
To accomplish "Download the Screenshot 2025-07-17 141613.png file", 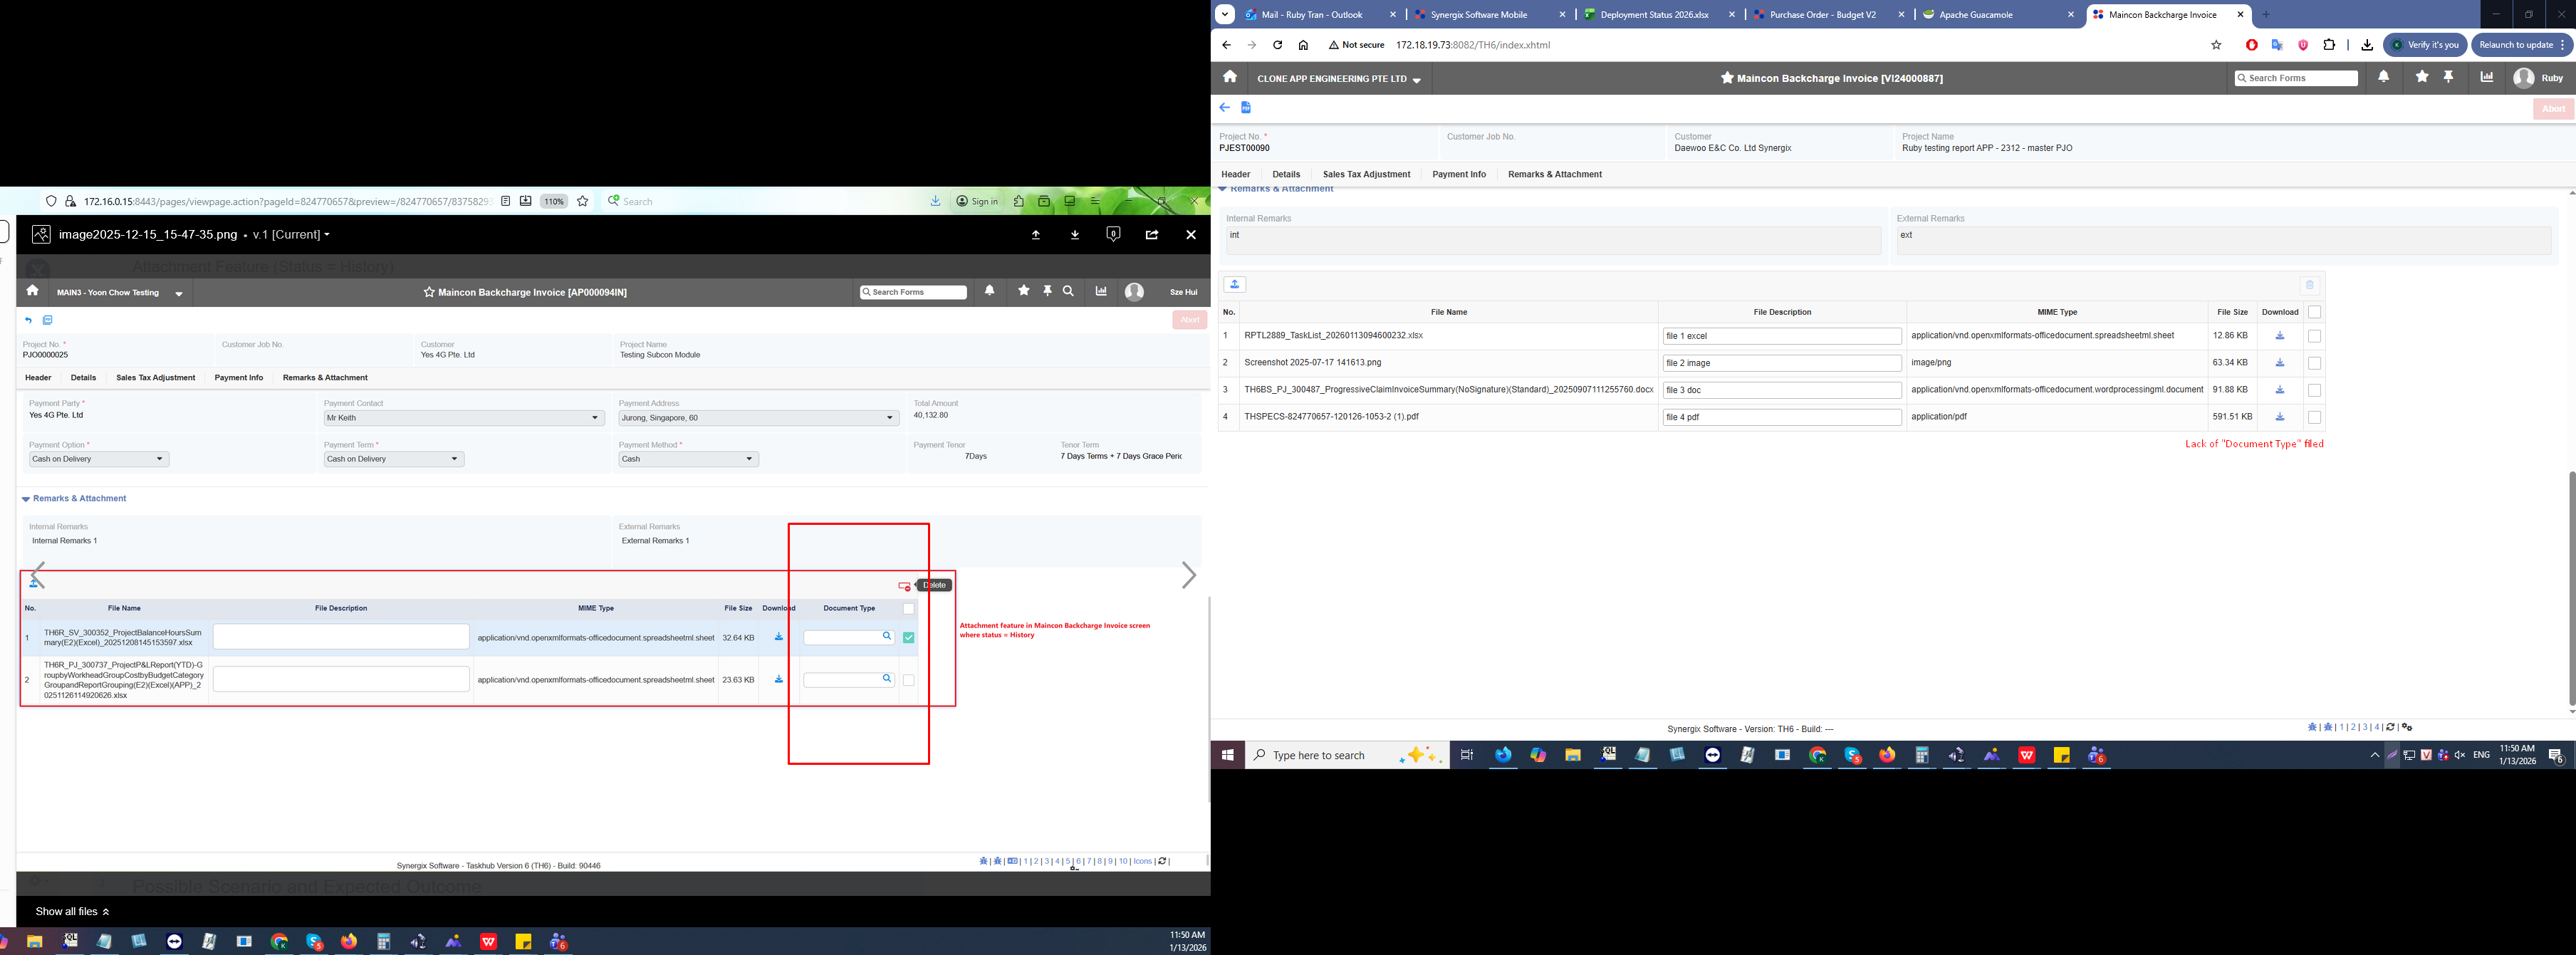I will (2279, 363).
